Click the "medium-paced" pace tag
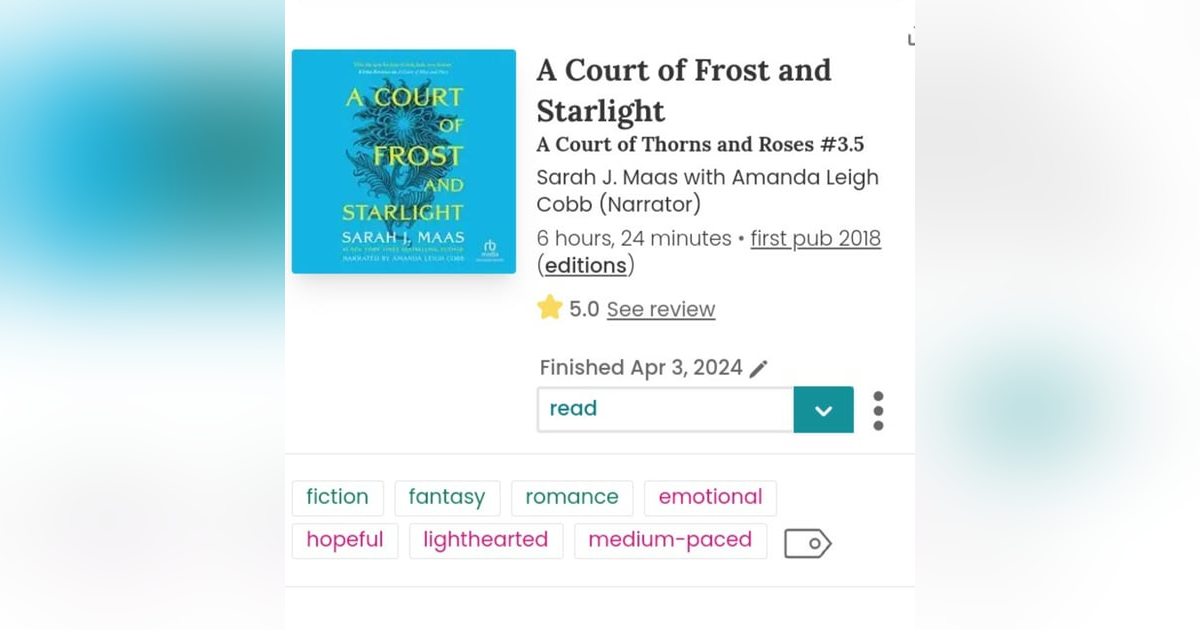This screenshot has height=630, width=1200. (670, 540)
